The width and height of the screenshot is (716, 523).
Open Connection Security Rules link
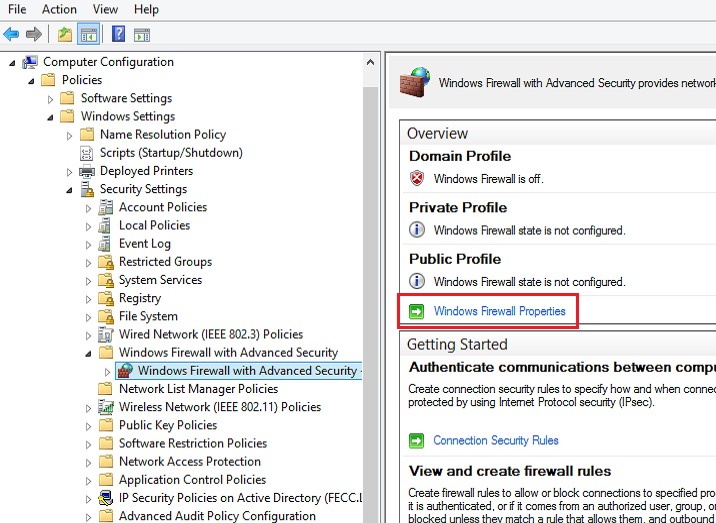pos(496,440)
